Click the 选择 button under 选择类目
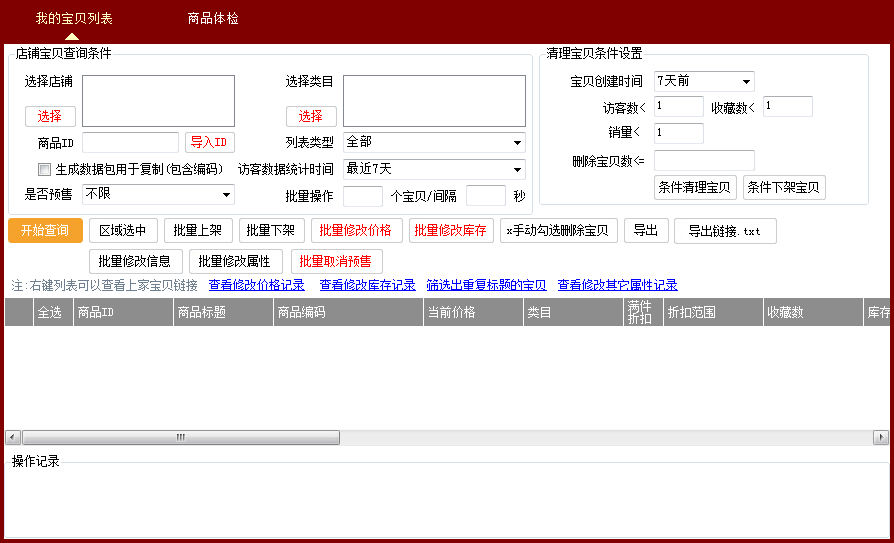894x543 pixels. [311, 116]
